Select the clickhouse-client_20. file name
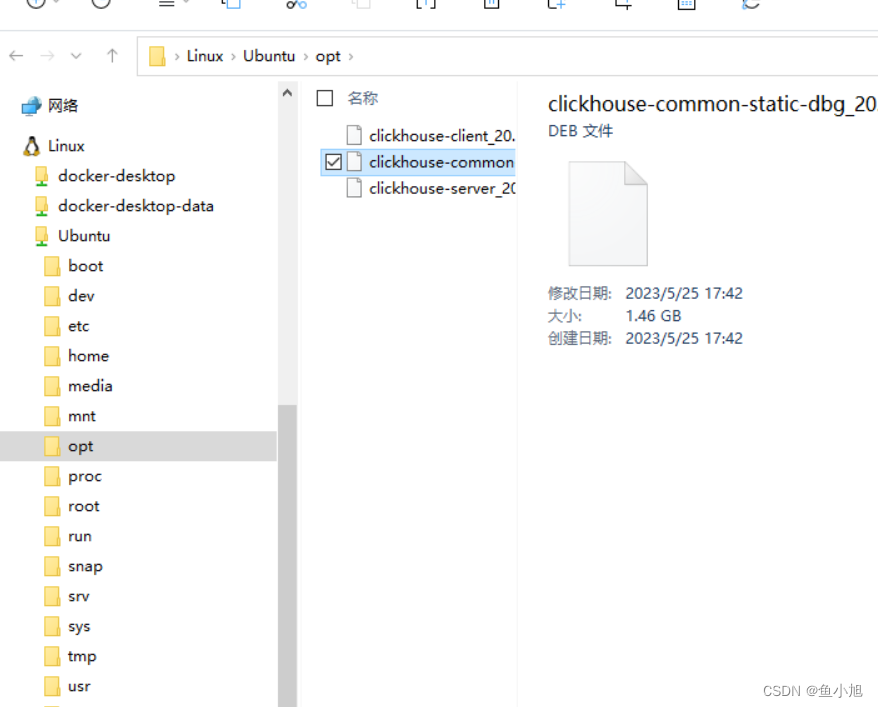Viewport: 878px width, 707px height. pyautogui.click(x=442, y=135)
